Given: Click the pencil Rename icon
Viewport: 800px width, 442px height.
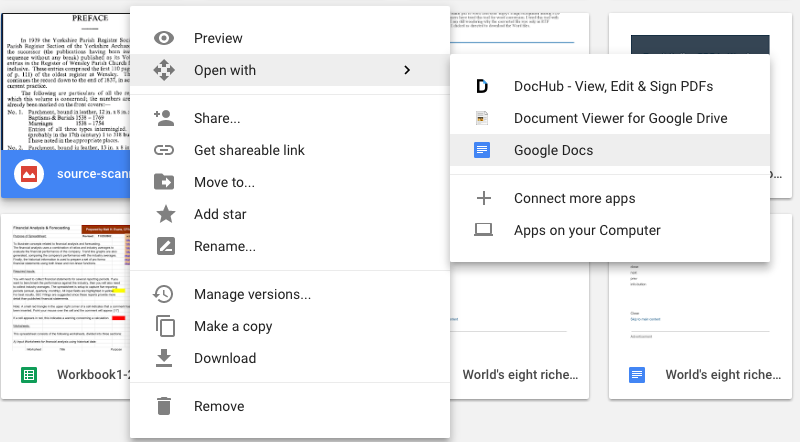Looking at the screenshot, I should tap(165, 246).
